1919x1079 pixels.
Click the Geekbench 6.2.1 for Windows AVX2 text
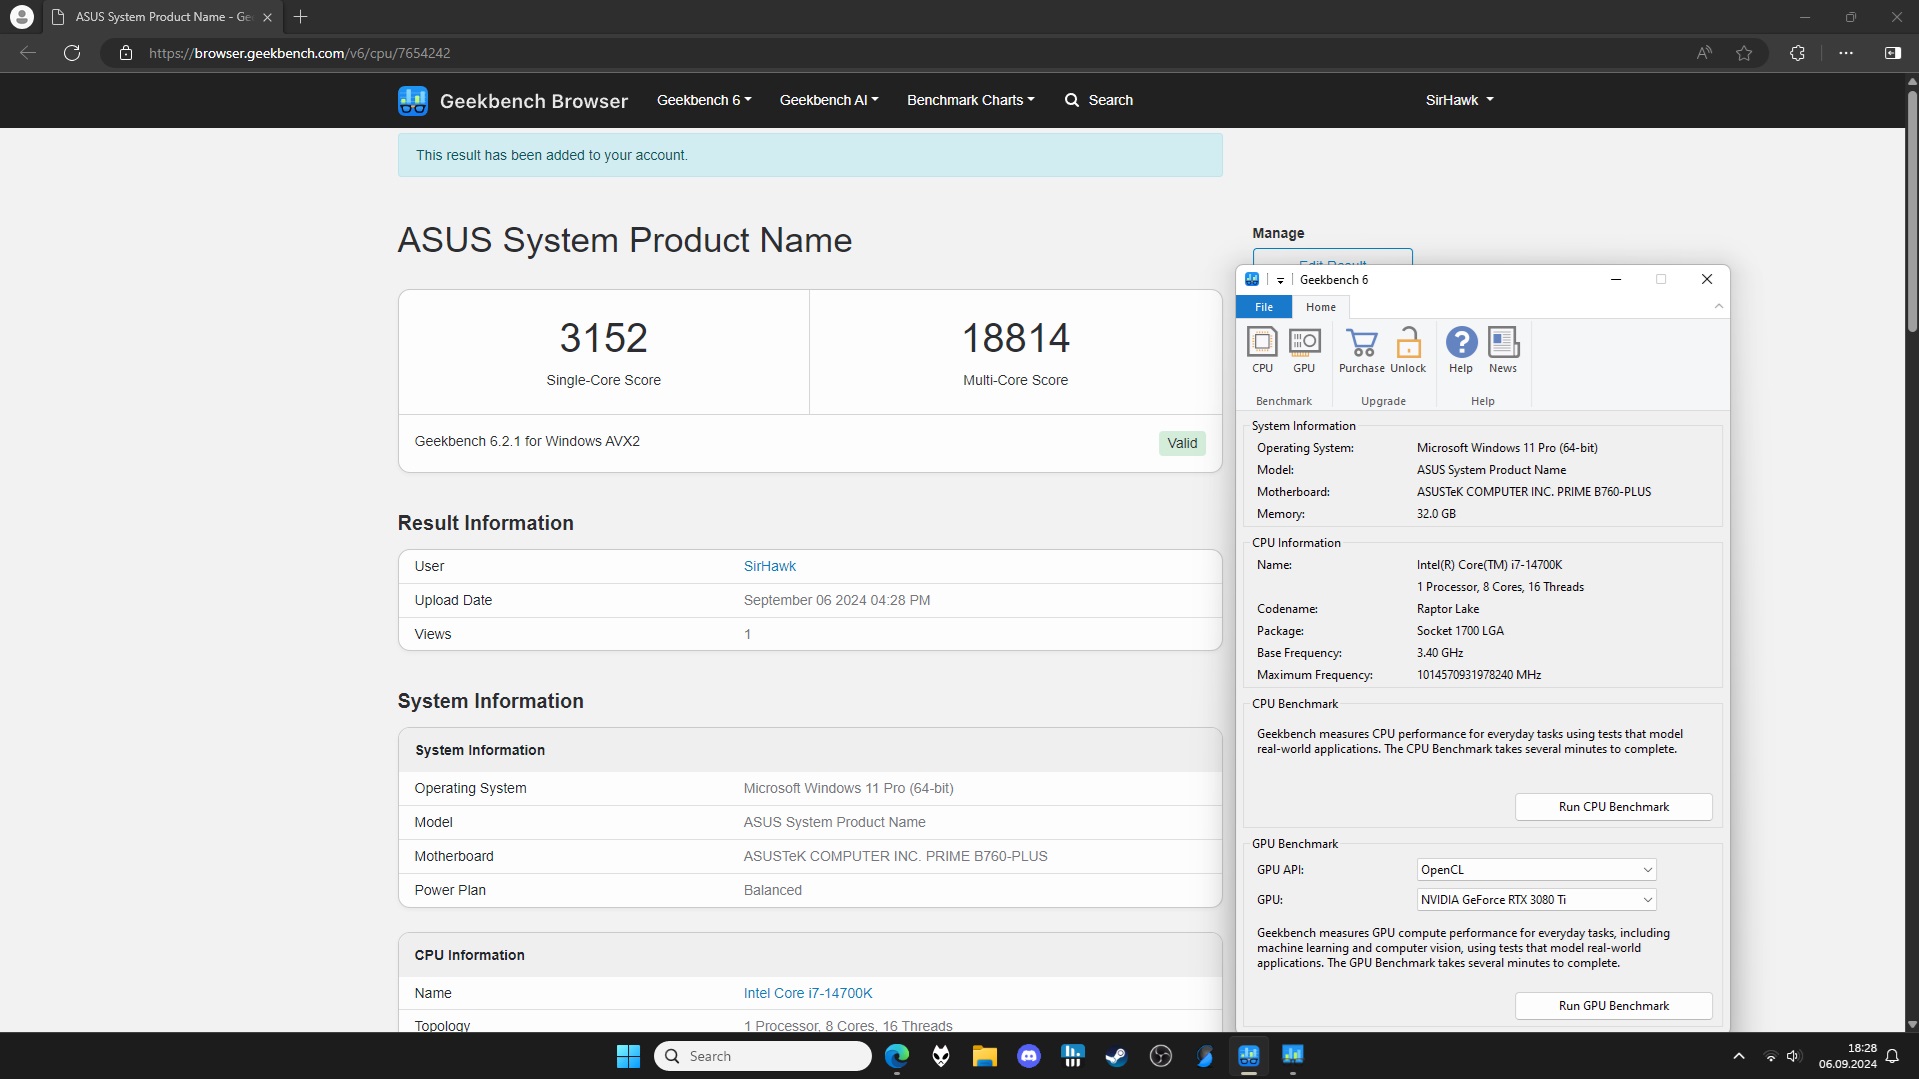[x=527, y=441]
